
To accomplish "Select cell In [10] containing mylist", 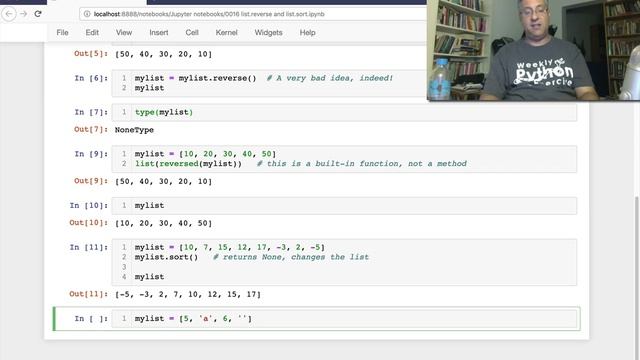I will (344, 206).
